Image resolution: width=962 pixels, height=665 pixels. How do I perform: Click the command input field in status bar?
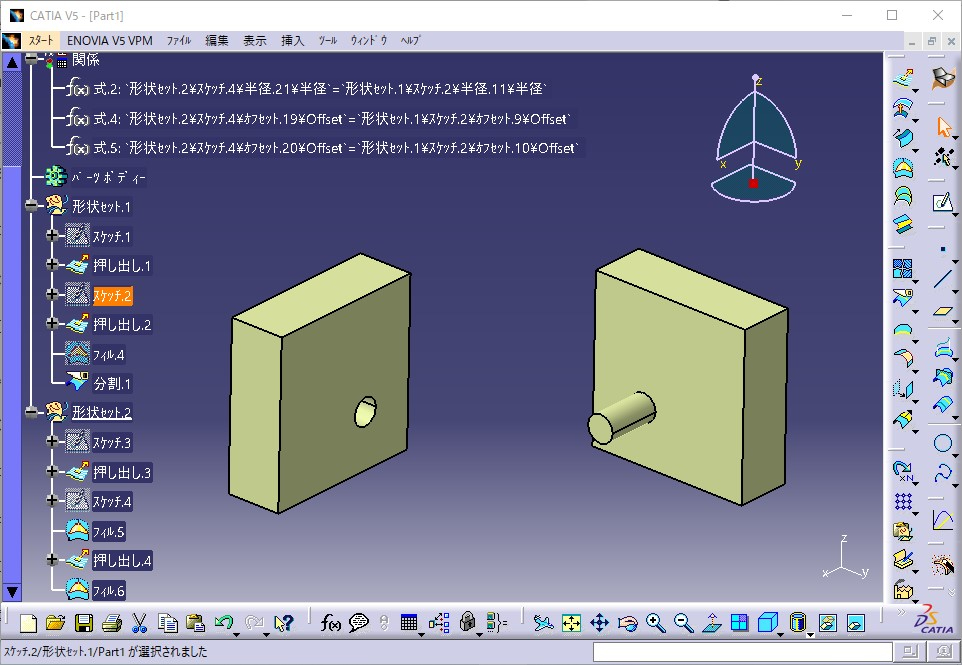coord(738,653)
